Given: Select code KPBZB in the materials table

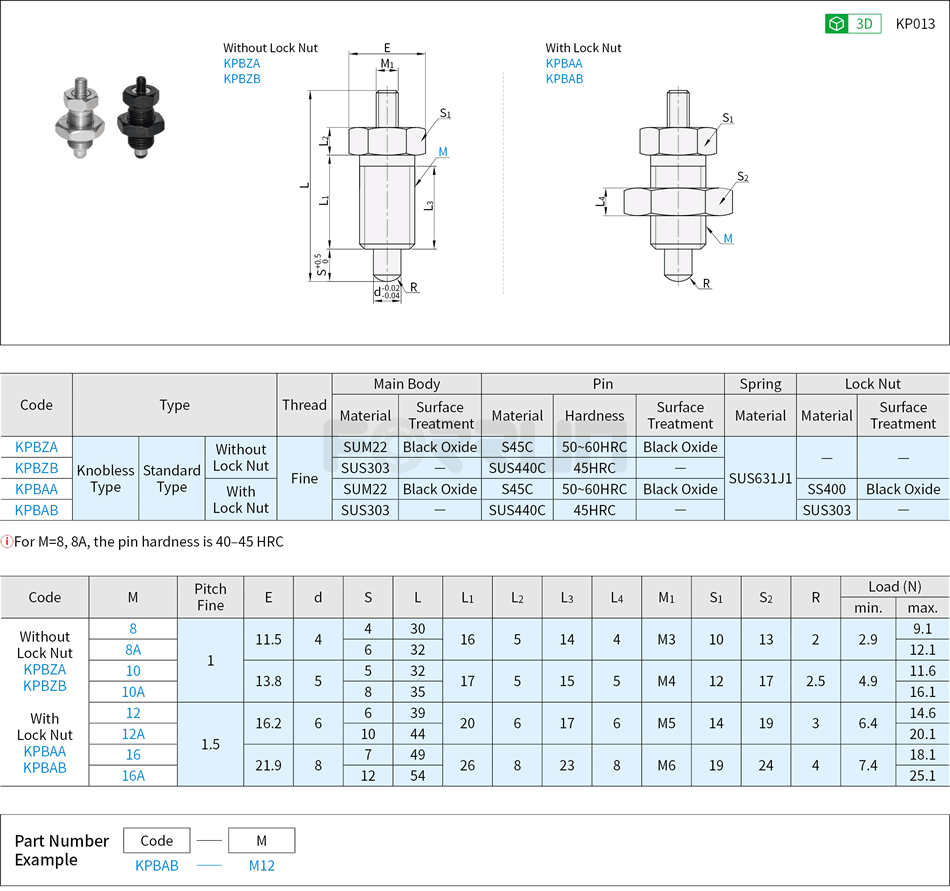Looking at the screenshot, I should pyautogui.click(x=36, y=468).
